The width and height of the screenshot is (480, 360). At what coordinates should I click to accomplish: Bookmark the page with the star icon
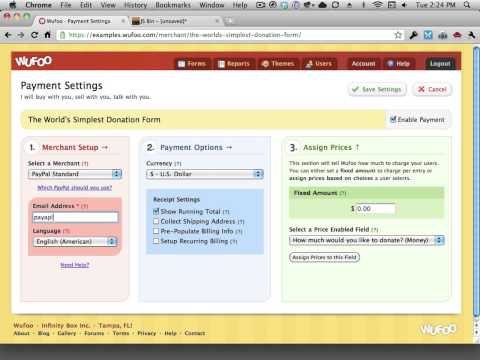coord(398,35)
